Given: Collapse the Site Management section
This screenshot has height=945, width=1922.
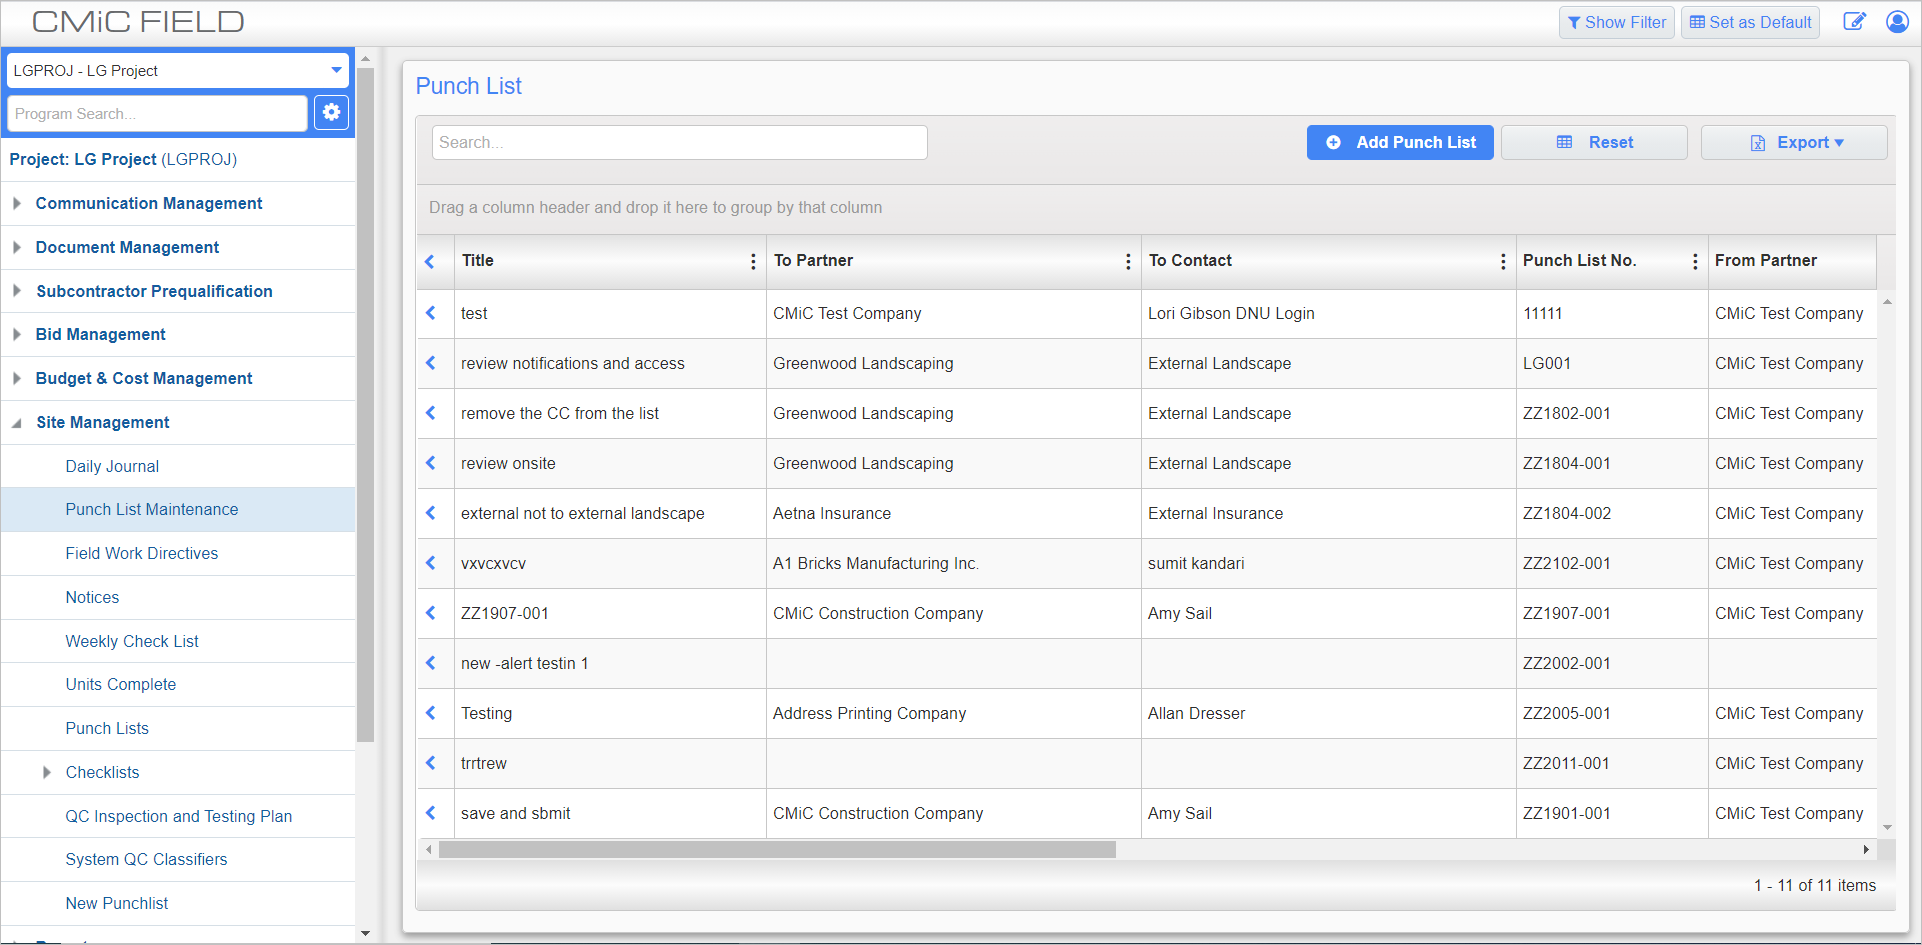Looking at the screenshot, I should tap(17, 423).
